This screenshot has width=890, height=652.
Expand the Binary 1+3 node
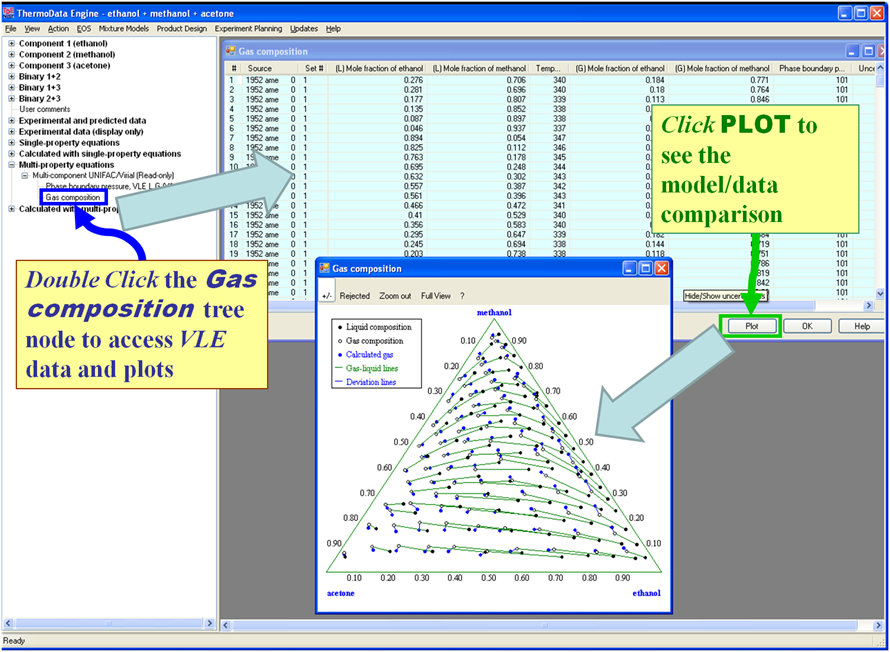pyautogui.click(x=11, y=87)
